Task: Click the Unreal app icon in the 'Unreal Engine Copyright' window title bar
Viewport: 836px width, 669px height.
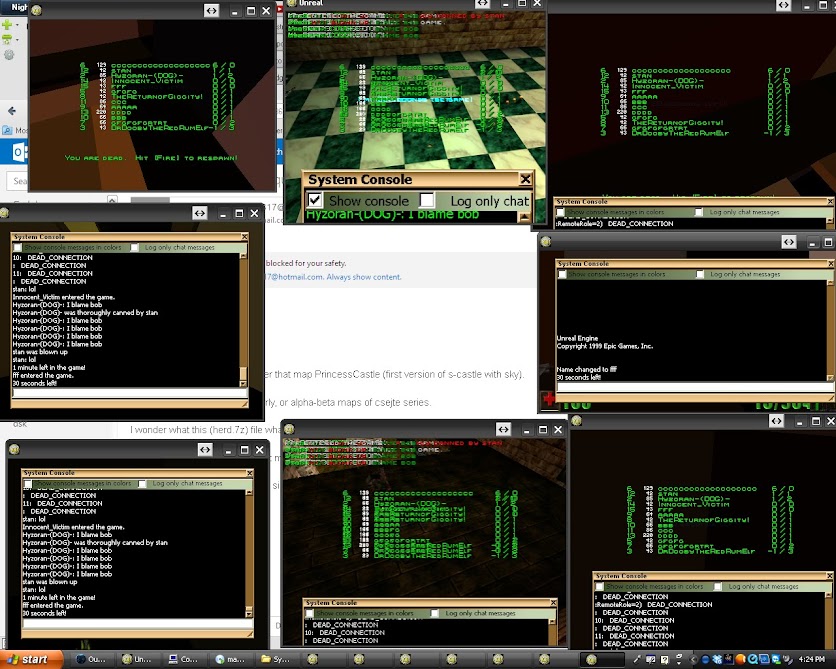Action: 545,241
